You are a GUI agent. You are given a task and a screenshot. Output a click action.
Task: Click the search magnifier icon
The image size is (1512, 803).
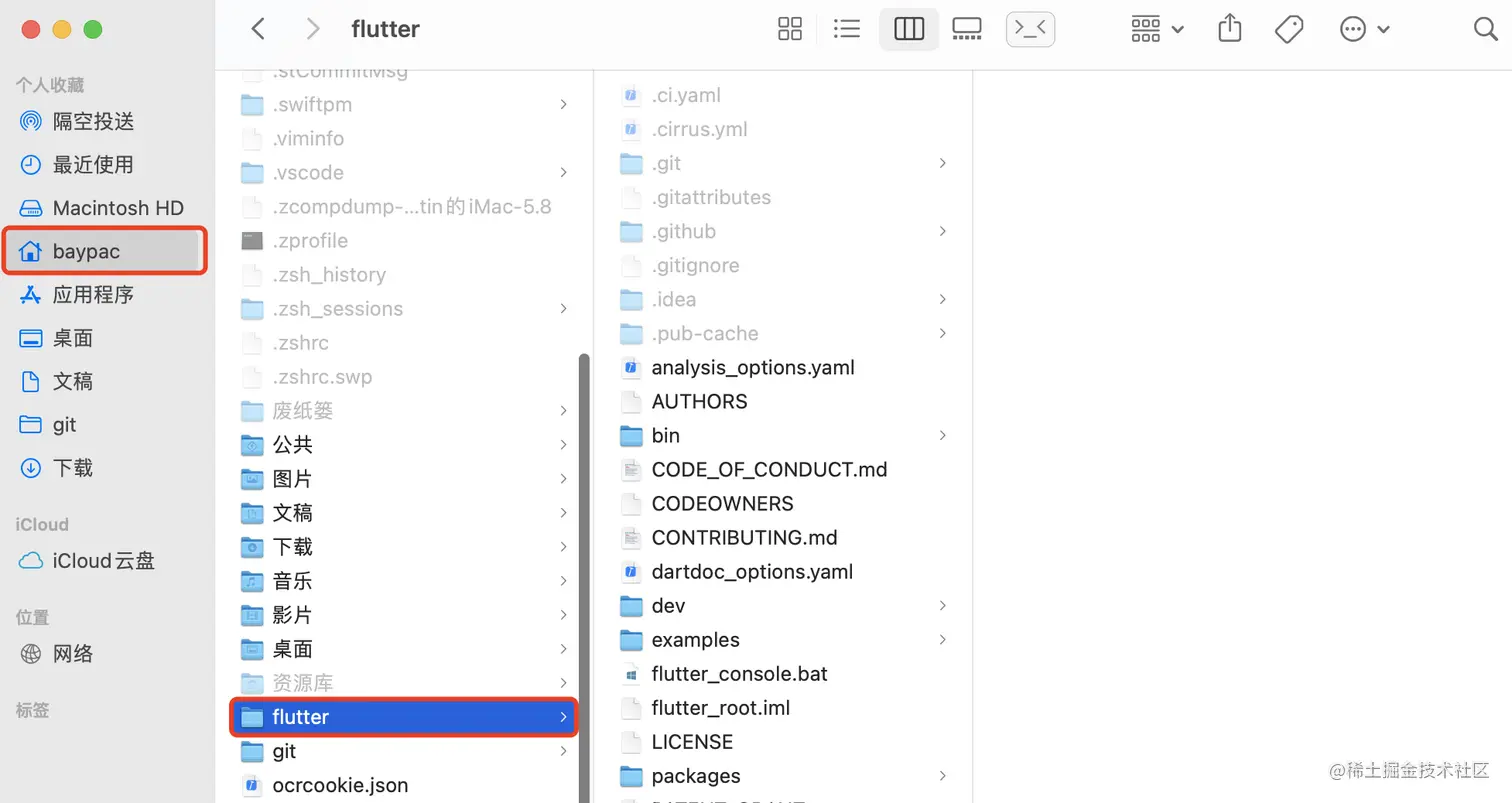(x=1485, y=29)
